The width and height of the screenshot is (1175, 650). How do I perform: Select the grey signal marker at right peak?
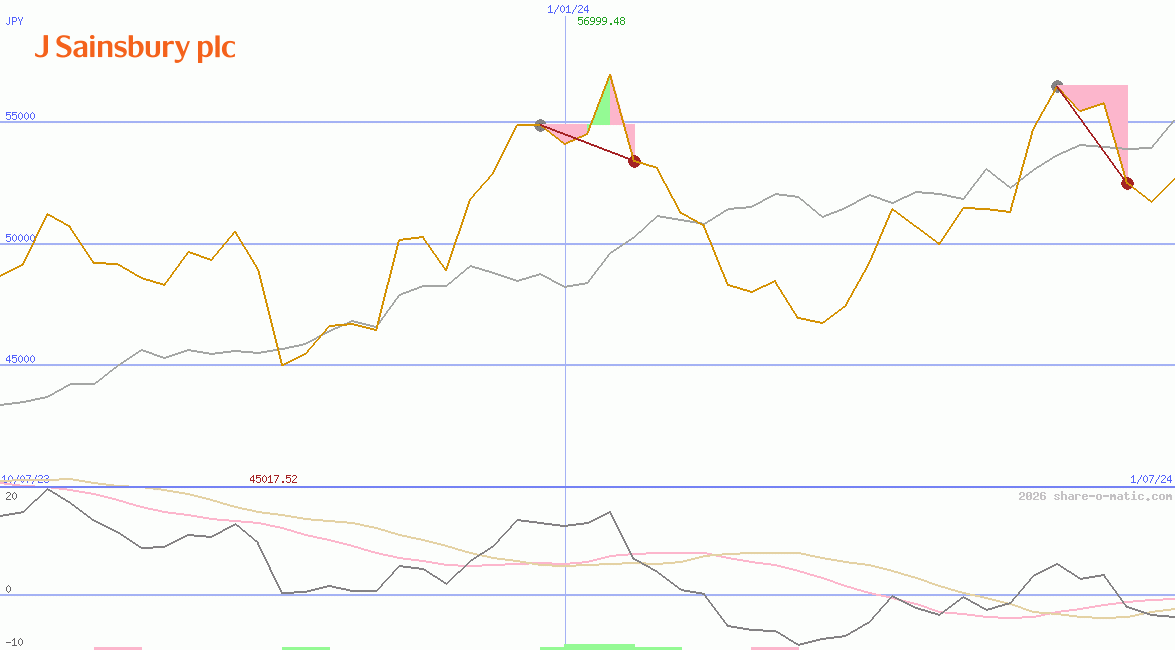(1057, 86)
